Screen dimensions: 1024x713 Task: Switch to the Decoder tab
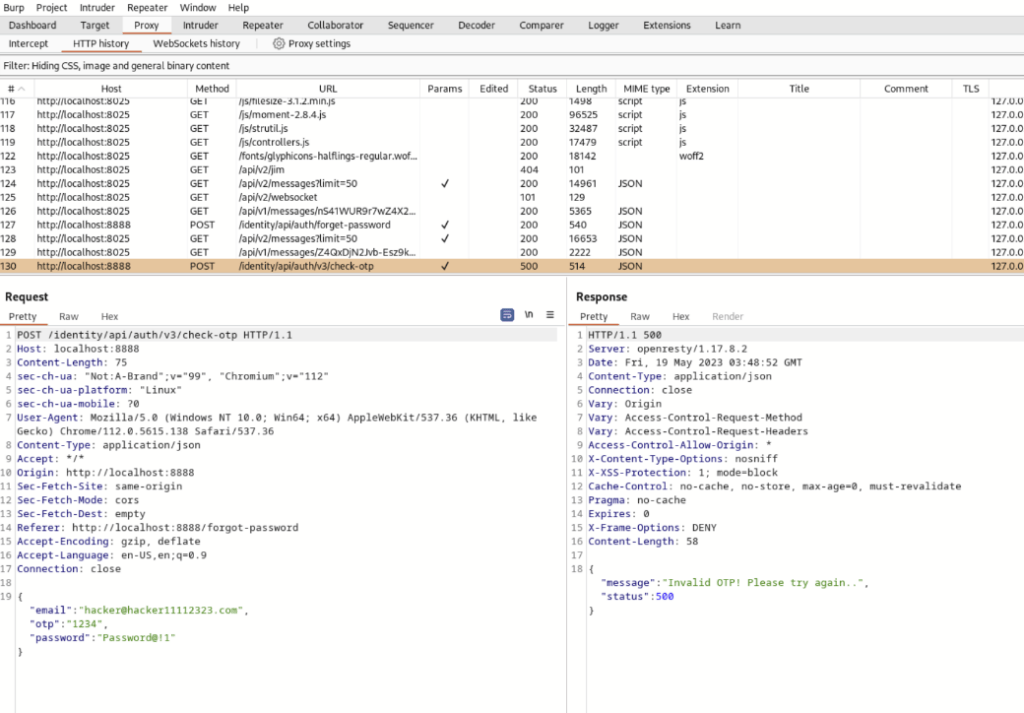point(476,25)
